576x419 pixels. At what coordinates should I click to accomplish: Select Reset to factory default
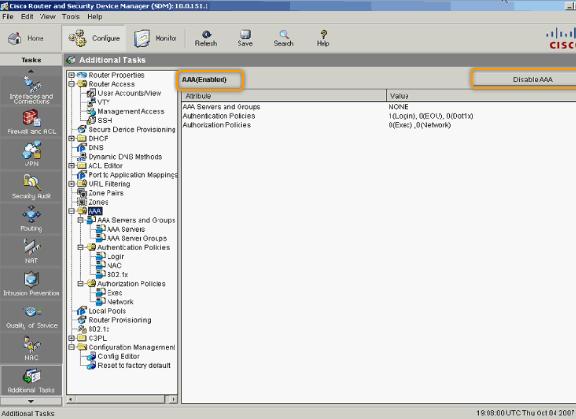(134, 366)
